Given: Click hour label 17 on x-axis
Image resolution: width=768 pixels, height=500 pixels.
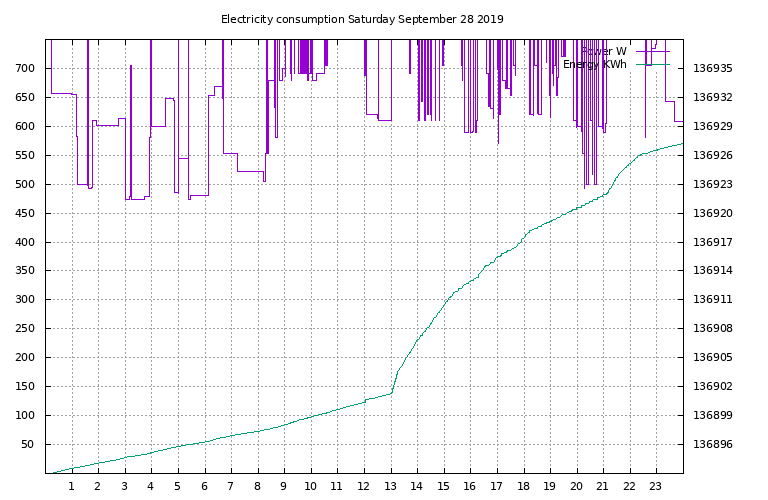Looking at the screenshot, I should [x=496, y=486].
